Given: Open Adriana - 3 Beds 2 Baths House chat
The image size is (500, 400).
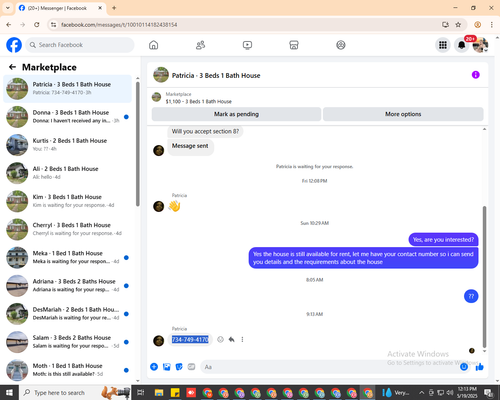Looking at the screenshot, I should click(x=67, y=286).
